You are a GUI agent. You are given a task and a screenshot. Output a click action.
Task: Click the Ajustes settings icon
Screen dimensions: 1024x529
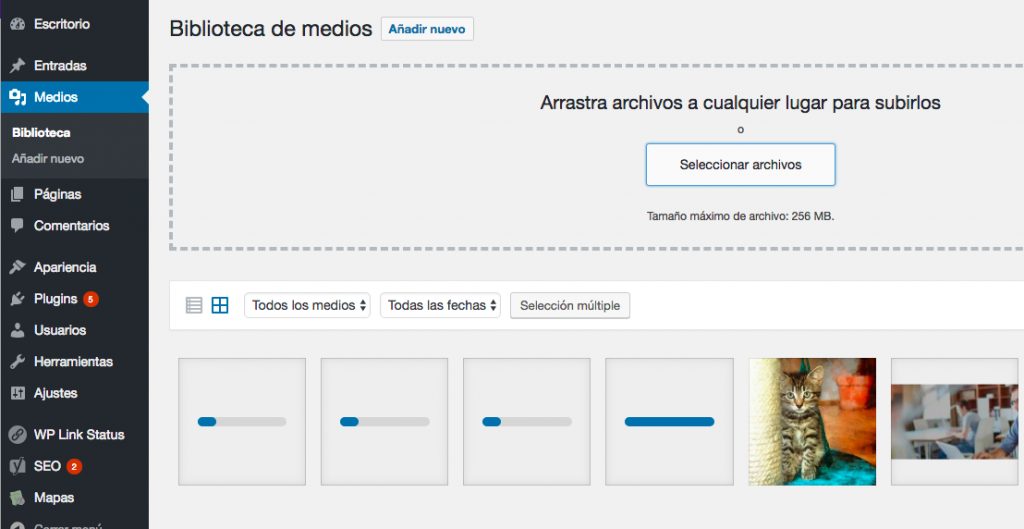18,393
